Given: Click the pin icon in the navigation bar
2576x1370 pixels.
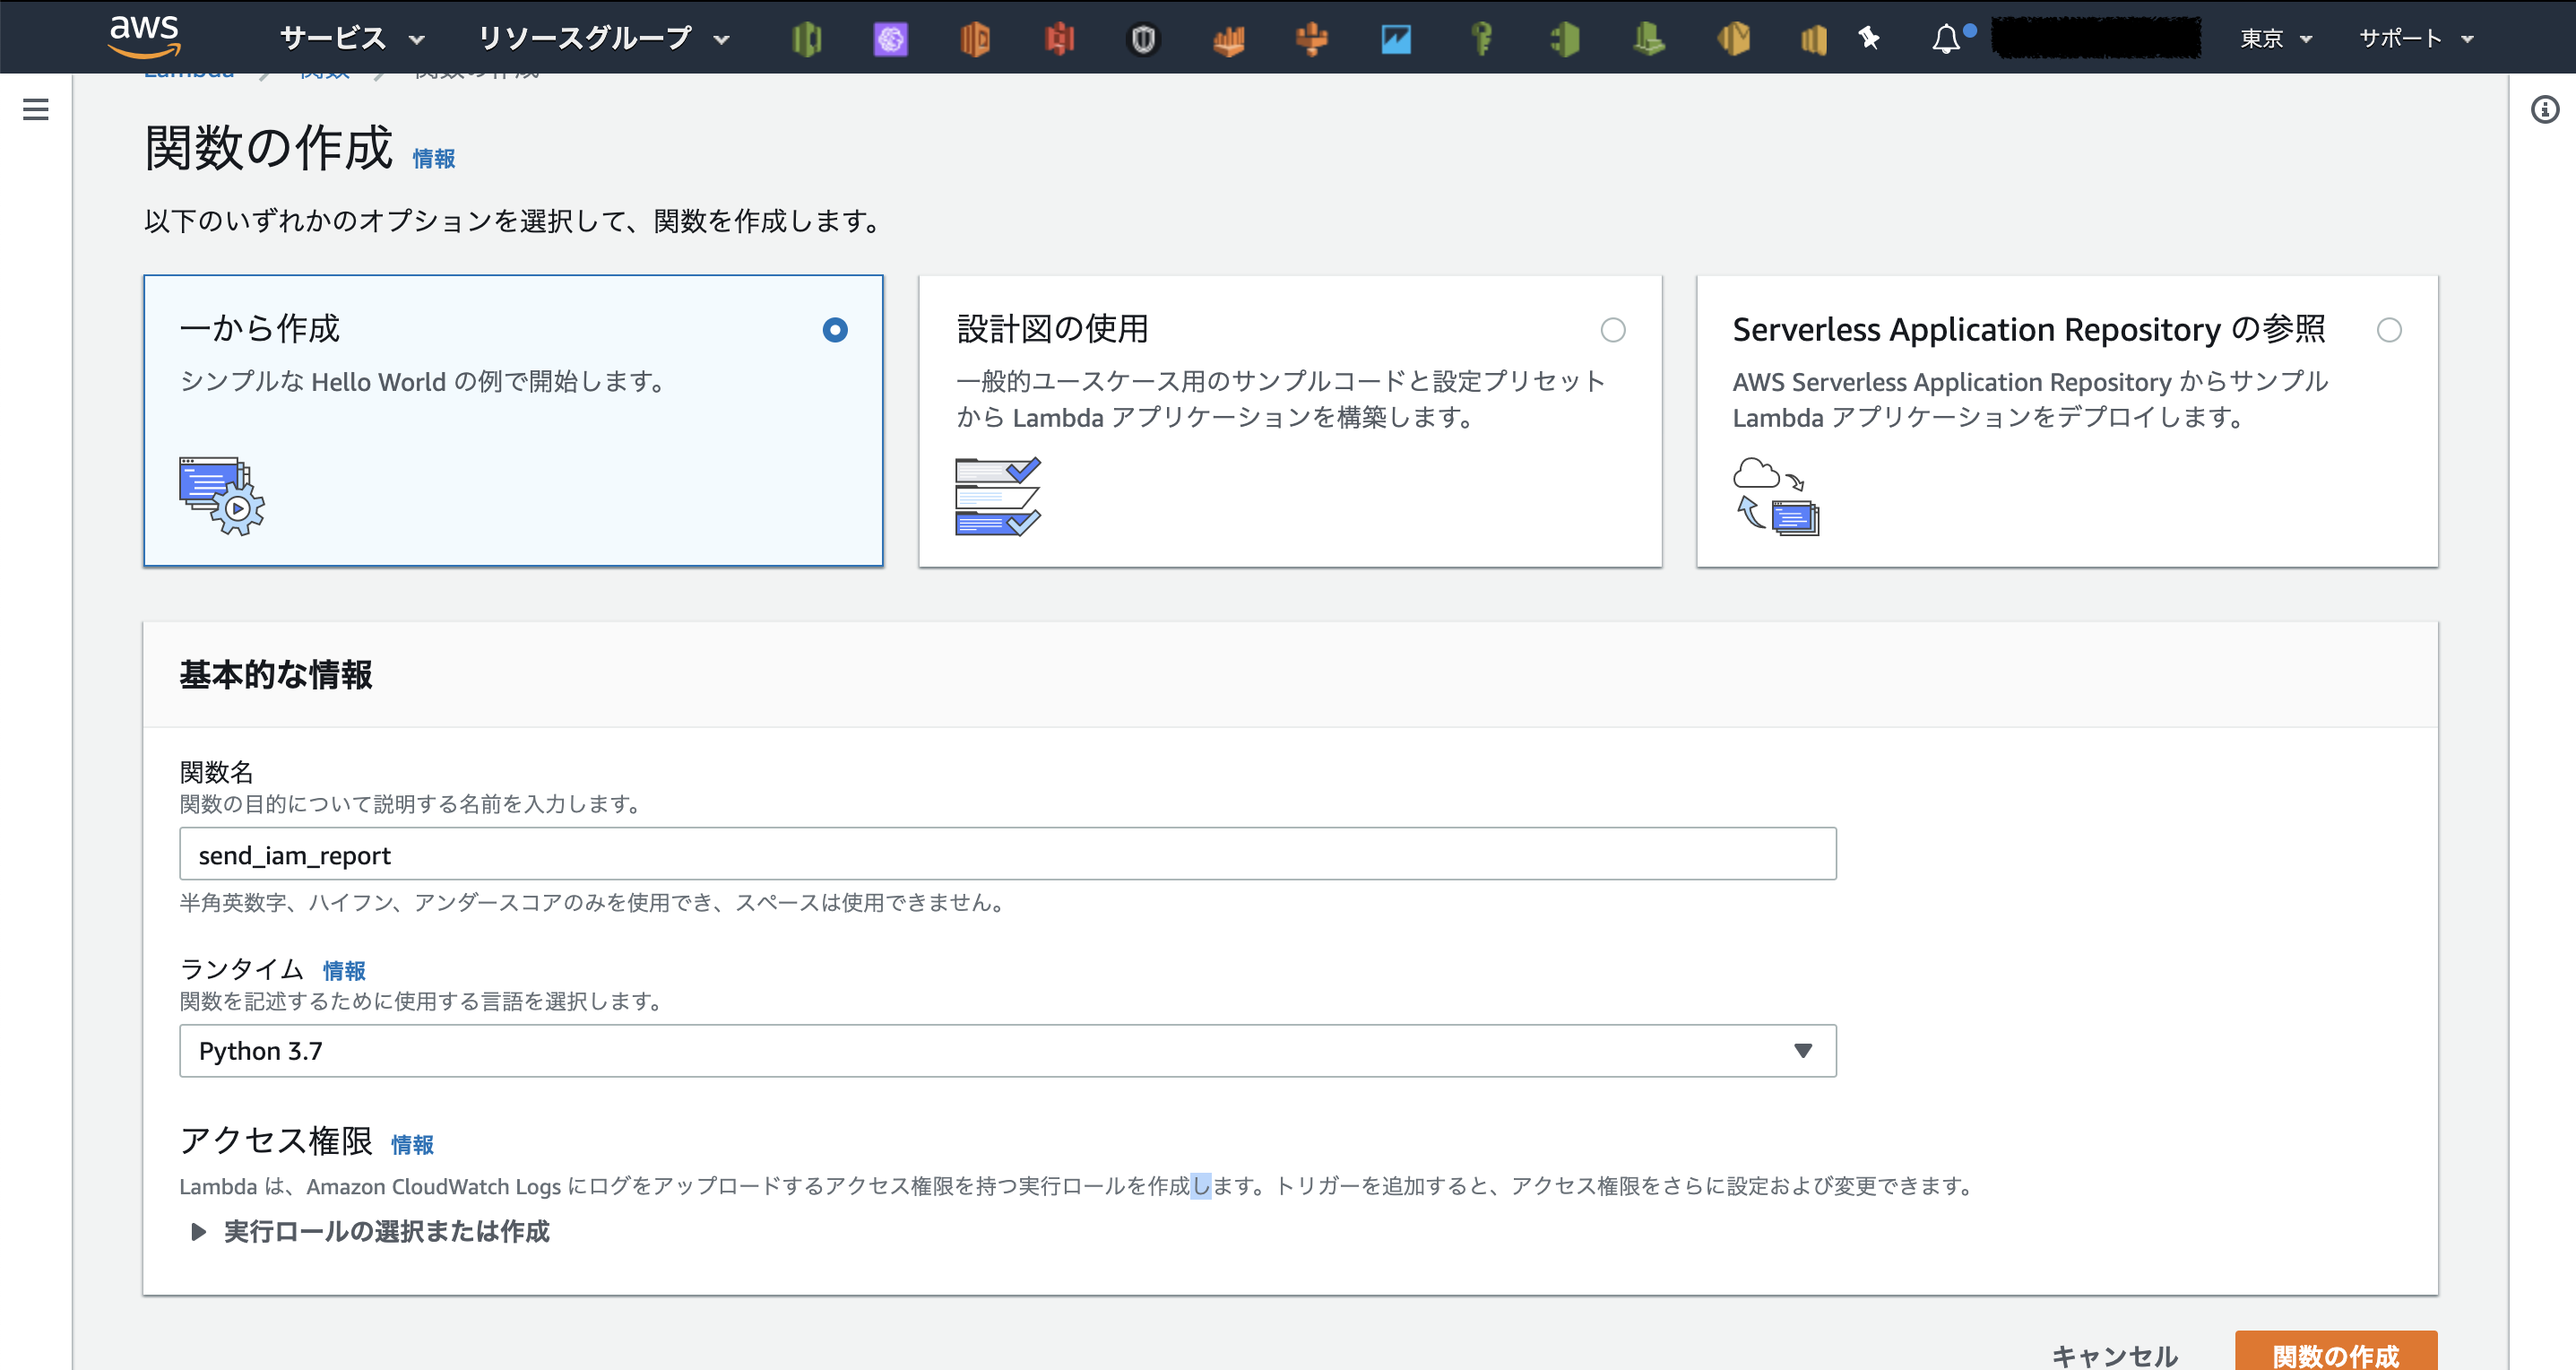Looking at the screenshot, I should coord(1868,37).
